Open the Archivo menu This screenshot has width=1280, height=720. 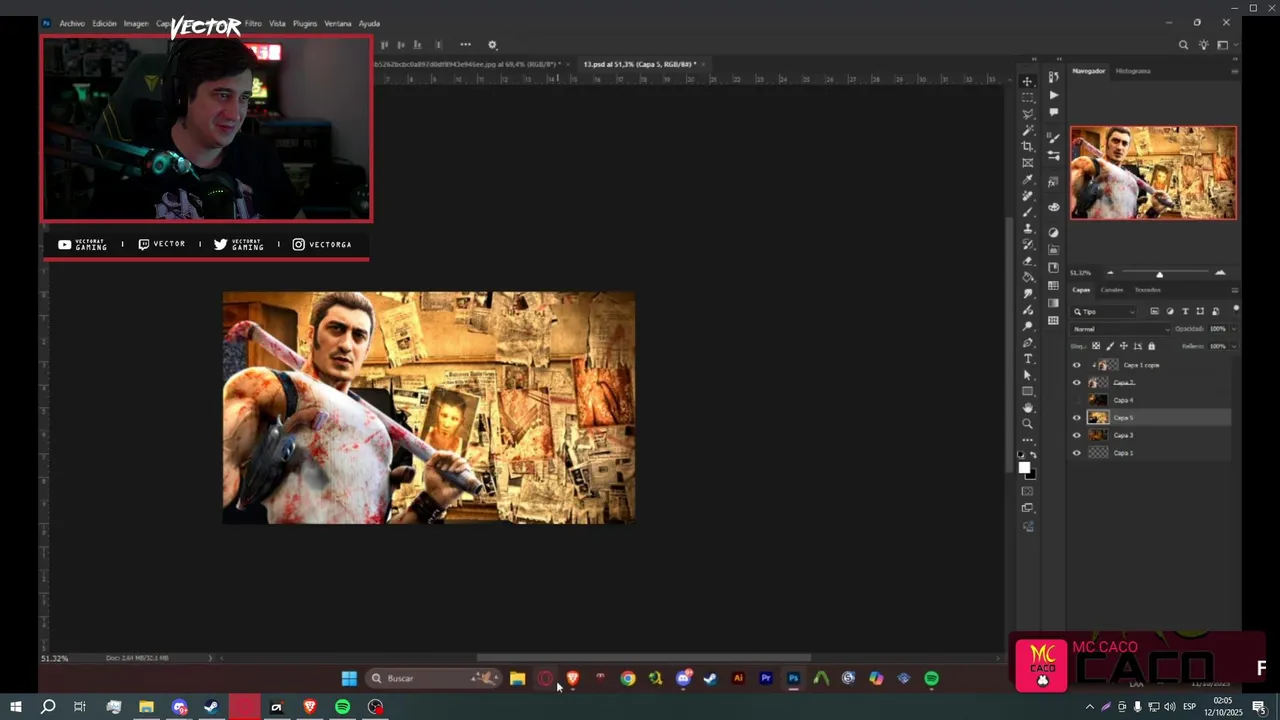tap(72, 23)
